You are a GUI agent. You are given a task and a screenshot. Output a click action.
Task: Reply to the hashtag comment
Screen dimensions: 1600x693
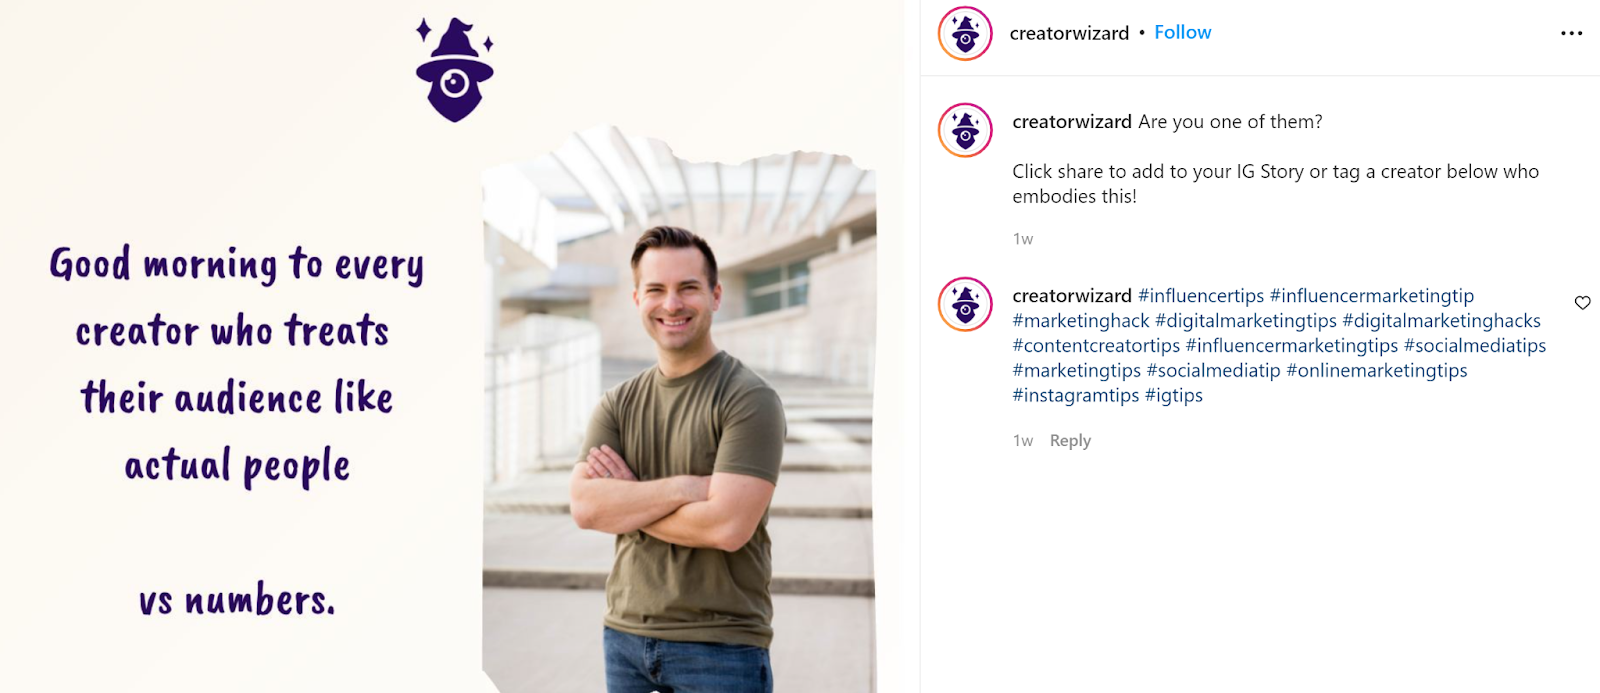1070,440
